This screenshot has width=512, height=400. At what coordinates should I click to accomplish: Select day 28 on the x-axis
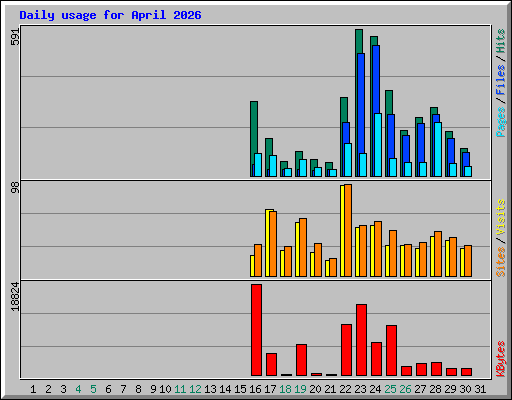(436, 389)
